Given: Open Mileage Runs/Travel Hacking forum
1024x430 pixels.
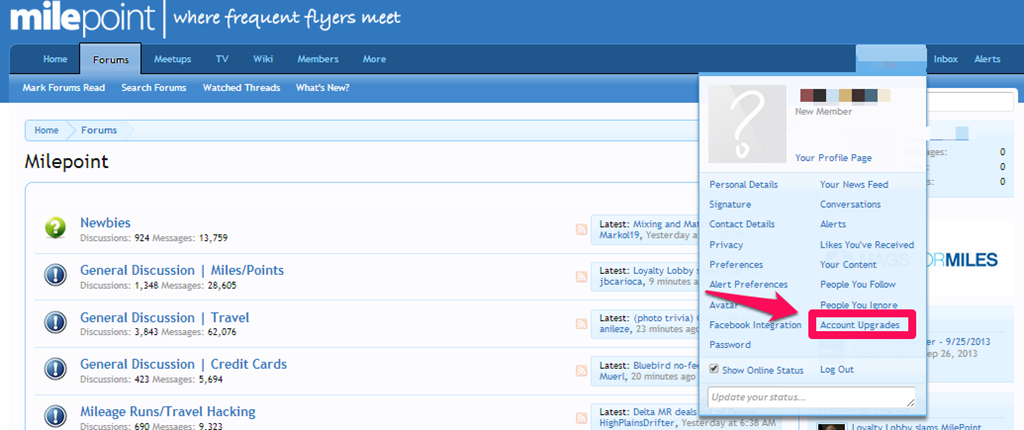Looking at the screenshot, I should (x=168, y=412).
